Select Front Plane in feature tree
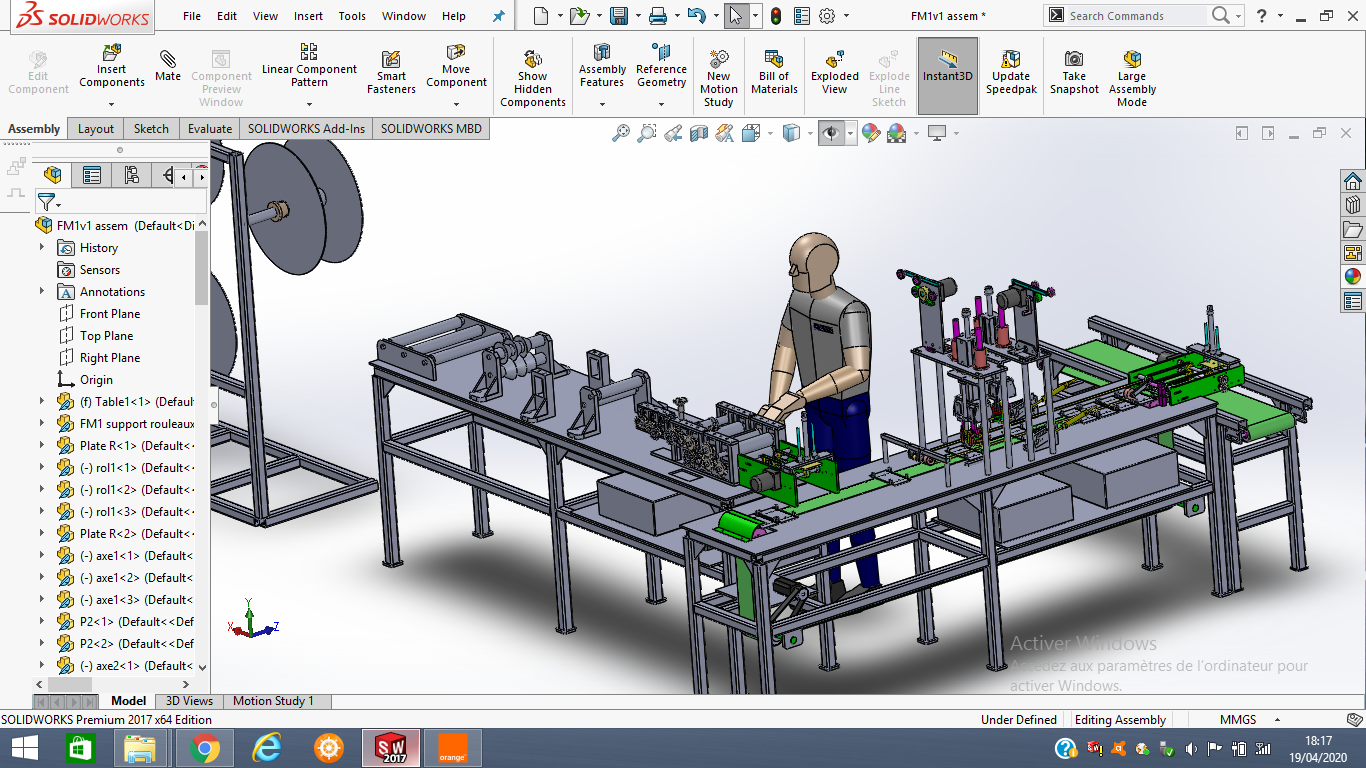 (110, 314)
